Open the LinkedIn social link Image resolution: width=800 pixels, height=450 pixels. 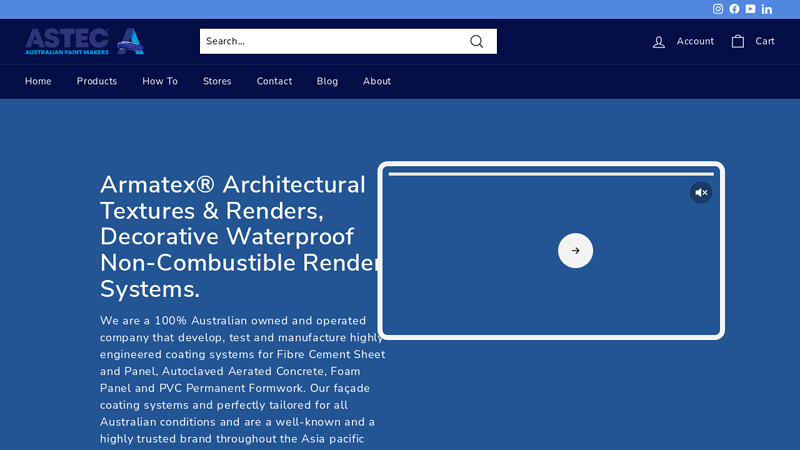[766, 9]
